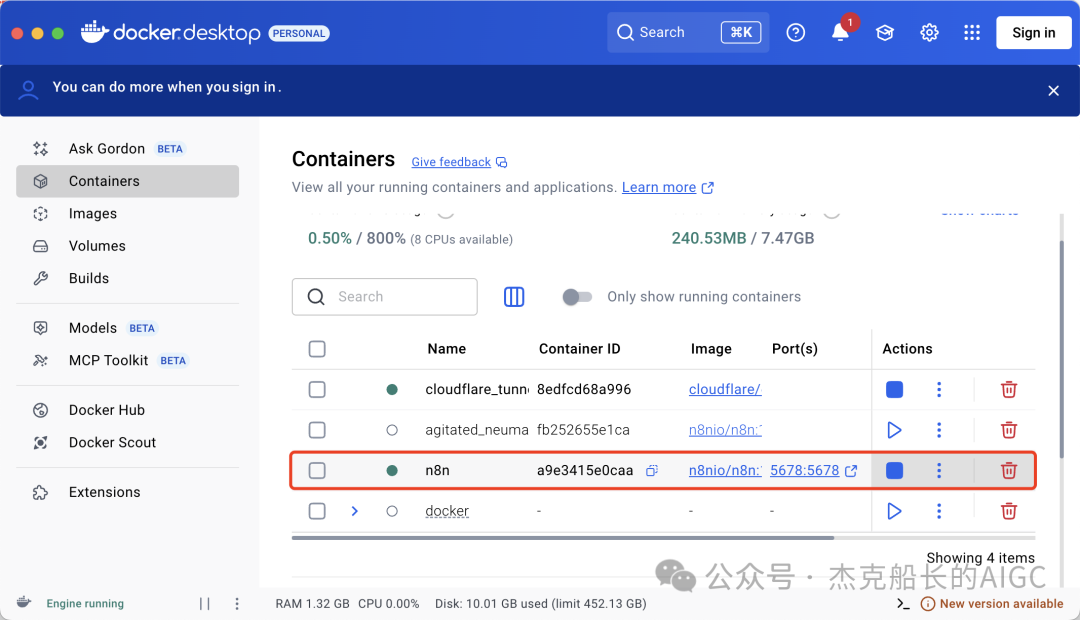This screenshot has height=620, width=1080.
Task: Dismiss the sign-in banner
Action: [x=1053, y=90]
